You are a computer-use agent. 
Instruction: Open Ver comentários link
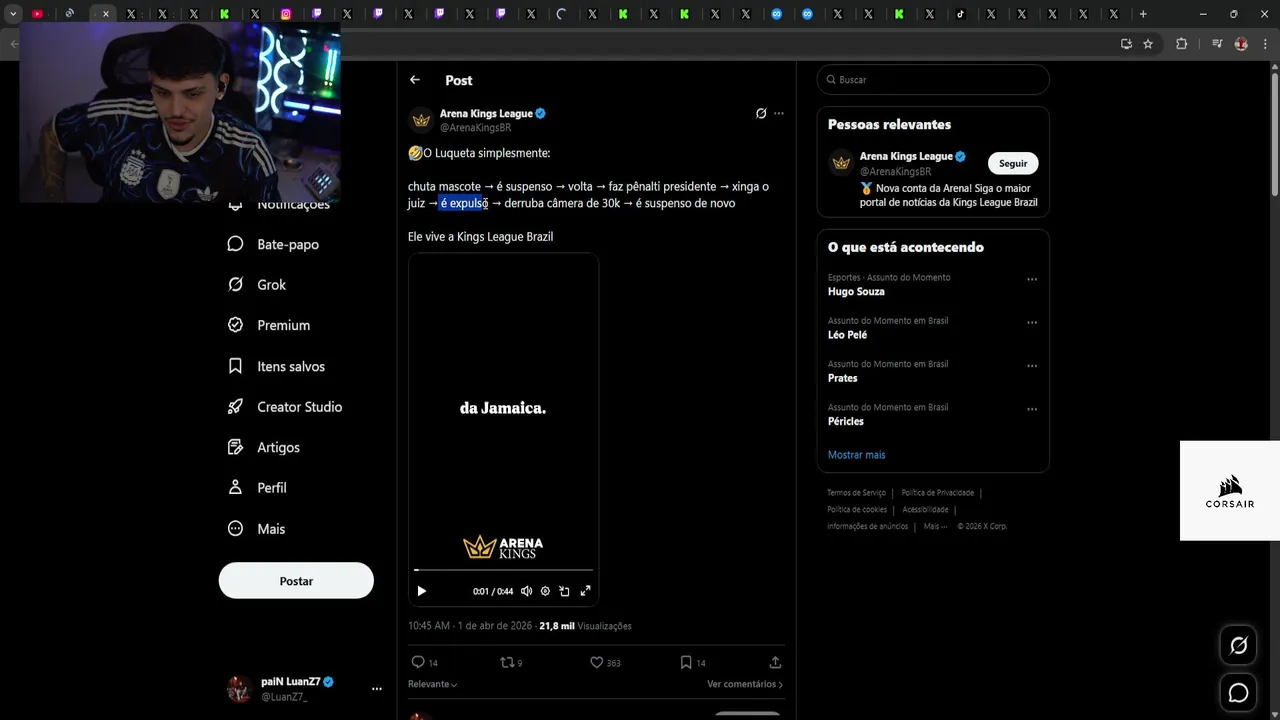point(745,684)
